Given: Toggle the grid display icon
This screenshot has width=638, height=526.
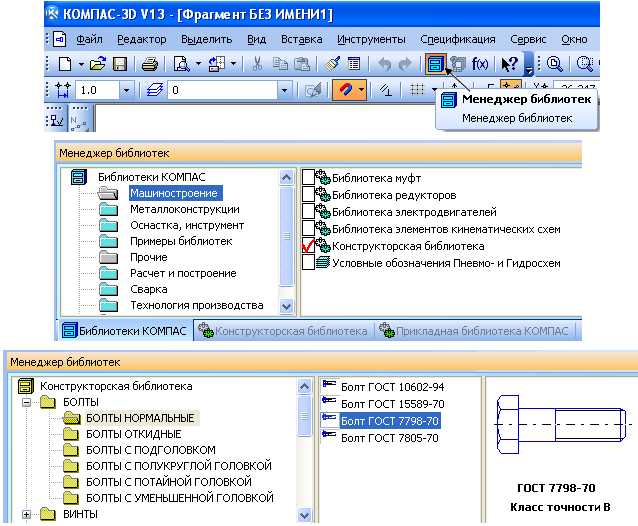Looking at the screenshot, I should click(x=417, y=89).
